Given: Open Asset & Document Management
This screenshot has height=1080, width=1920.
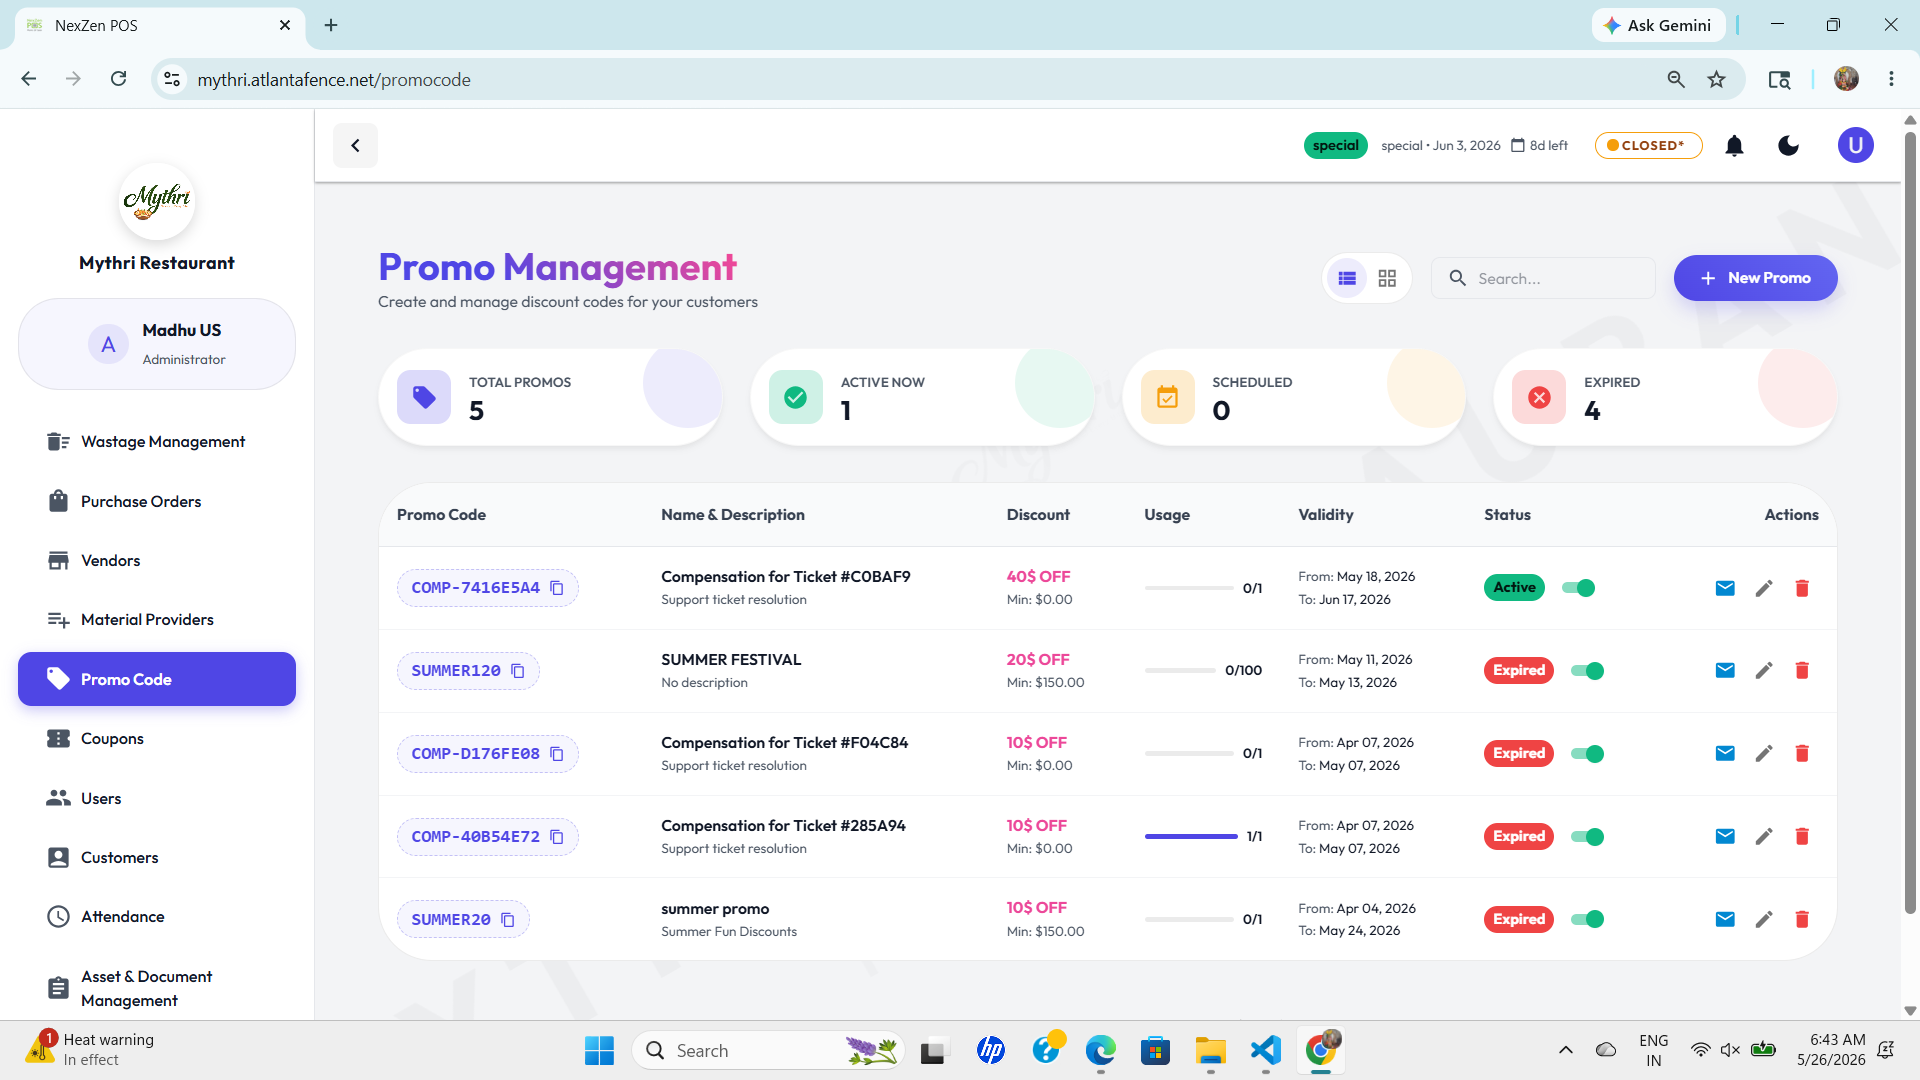Looking at the screenshot, I should [x=157, y=988].
